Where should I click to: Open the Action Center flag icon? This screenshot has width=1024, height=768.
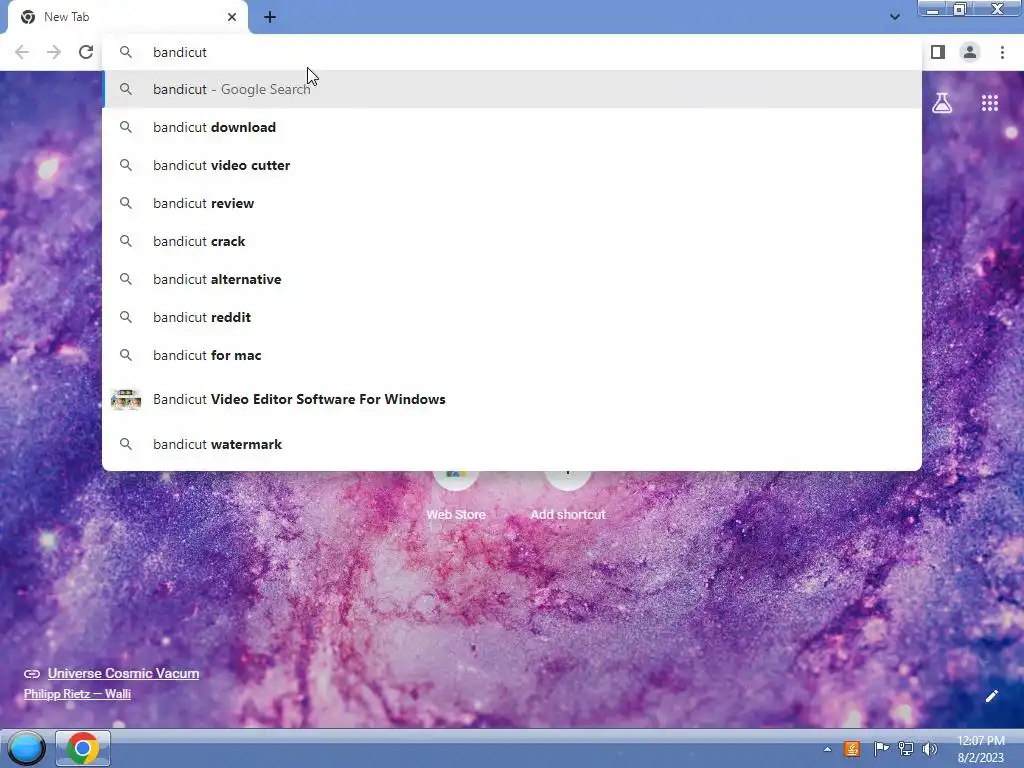(x=880, y=748)
